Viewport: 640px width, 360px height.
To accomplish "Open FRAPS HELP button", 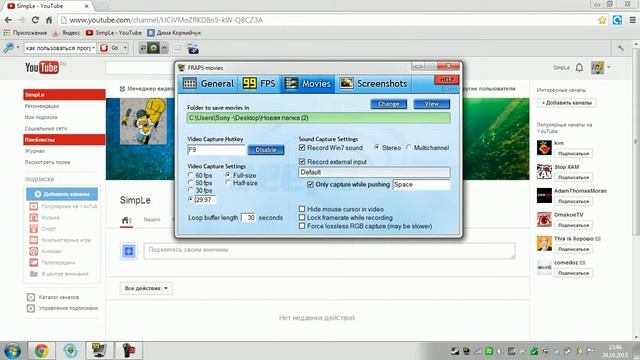I will pos(447,80).
